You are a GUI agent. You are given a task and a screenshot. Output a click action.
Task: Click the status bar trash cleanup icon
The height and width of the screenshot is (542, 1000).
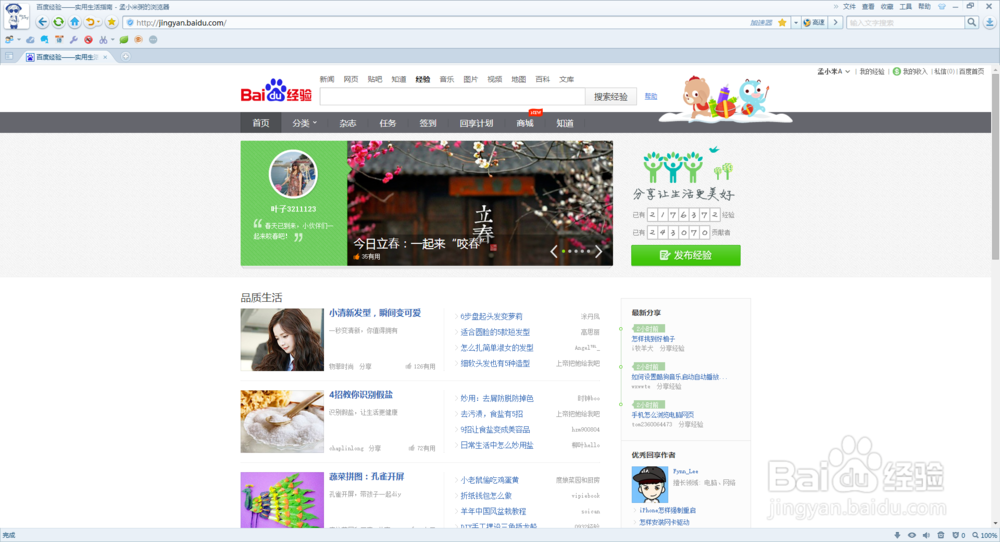click(941, 536)
